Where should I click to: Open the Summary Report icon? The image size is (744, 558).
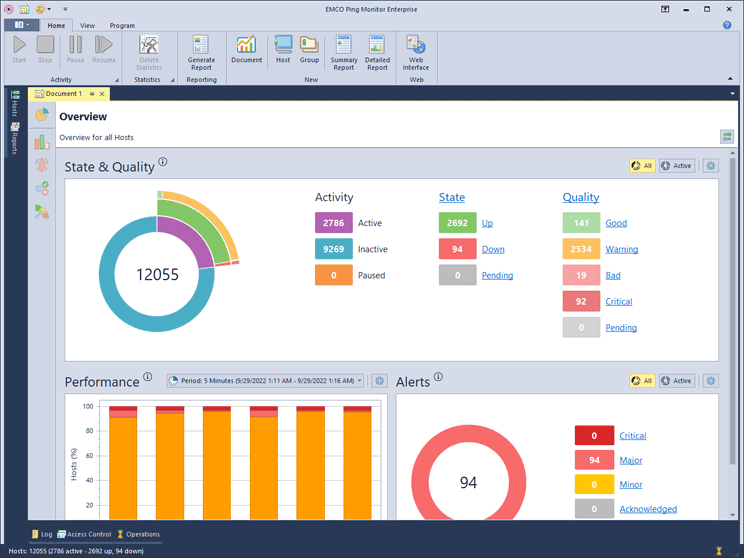point(344,50)
